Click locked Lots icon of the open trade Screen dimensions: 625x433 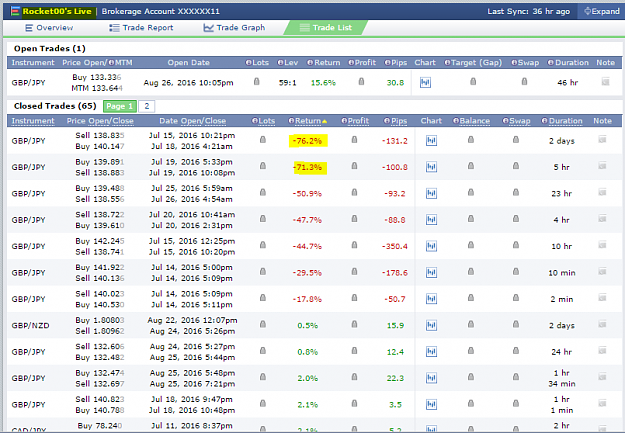tap(257, 81)
